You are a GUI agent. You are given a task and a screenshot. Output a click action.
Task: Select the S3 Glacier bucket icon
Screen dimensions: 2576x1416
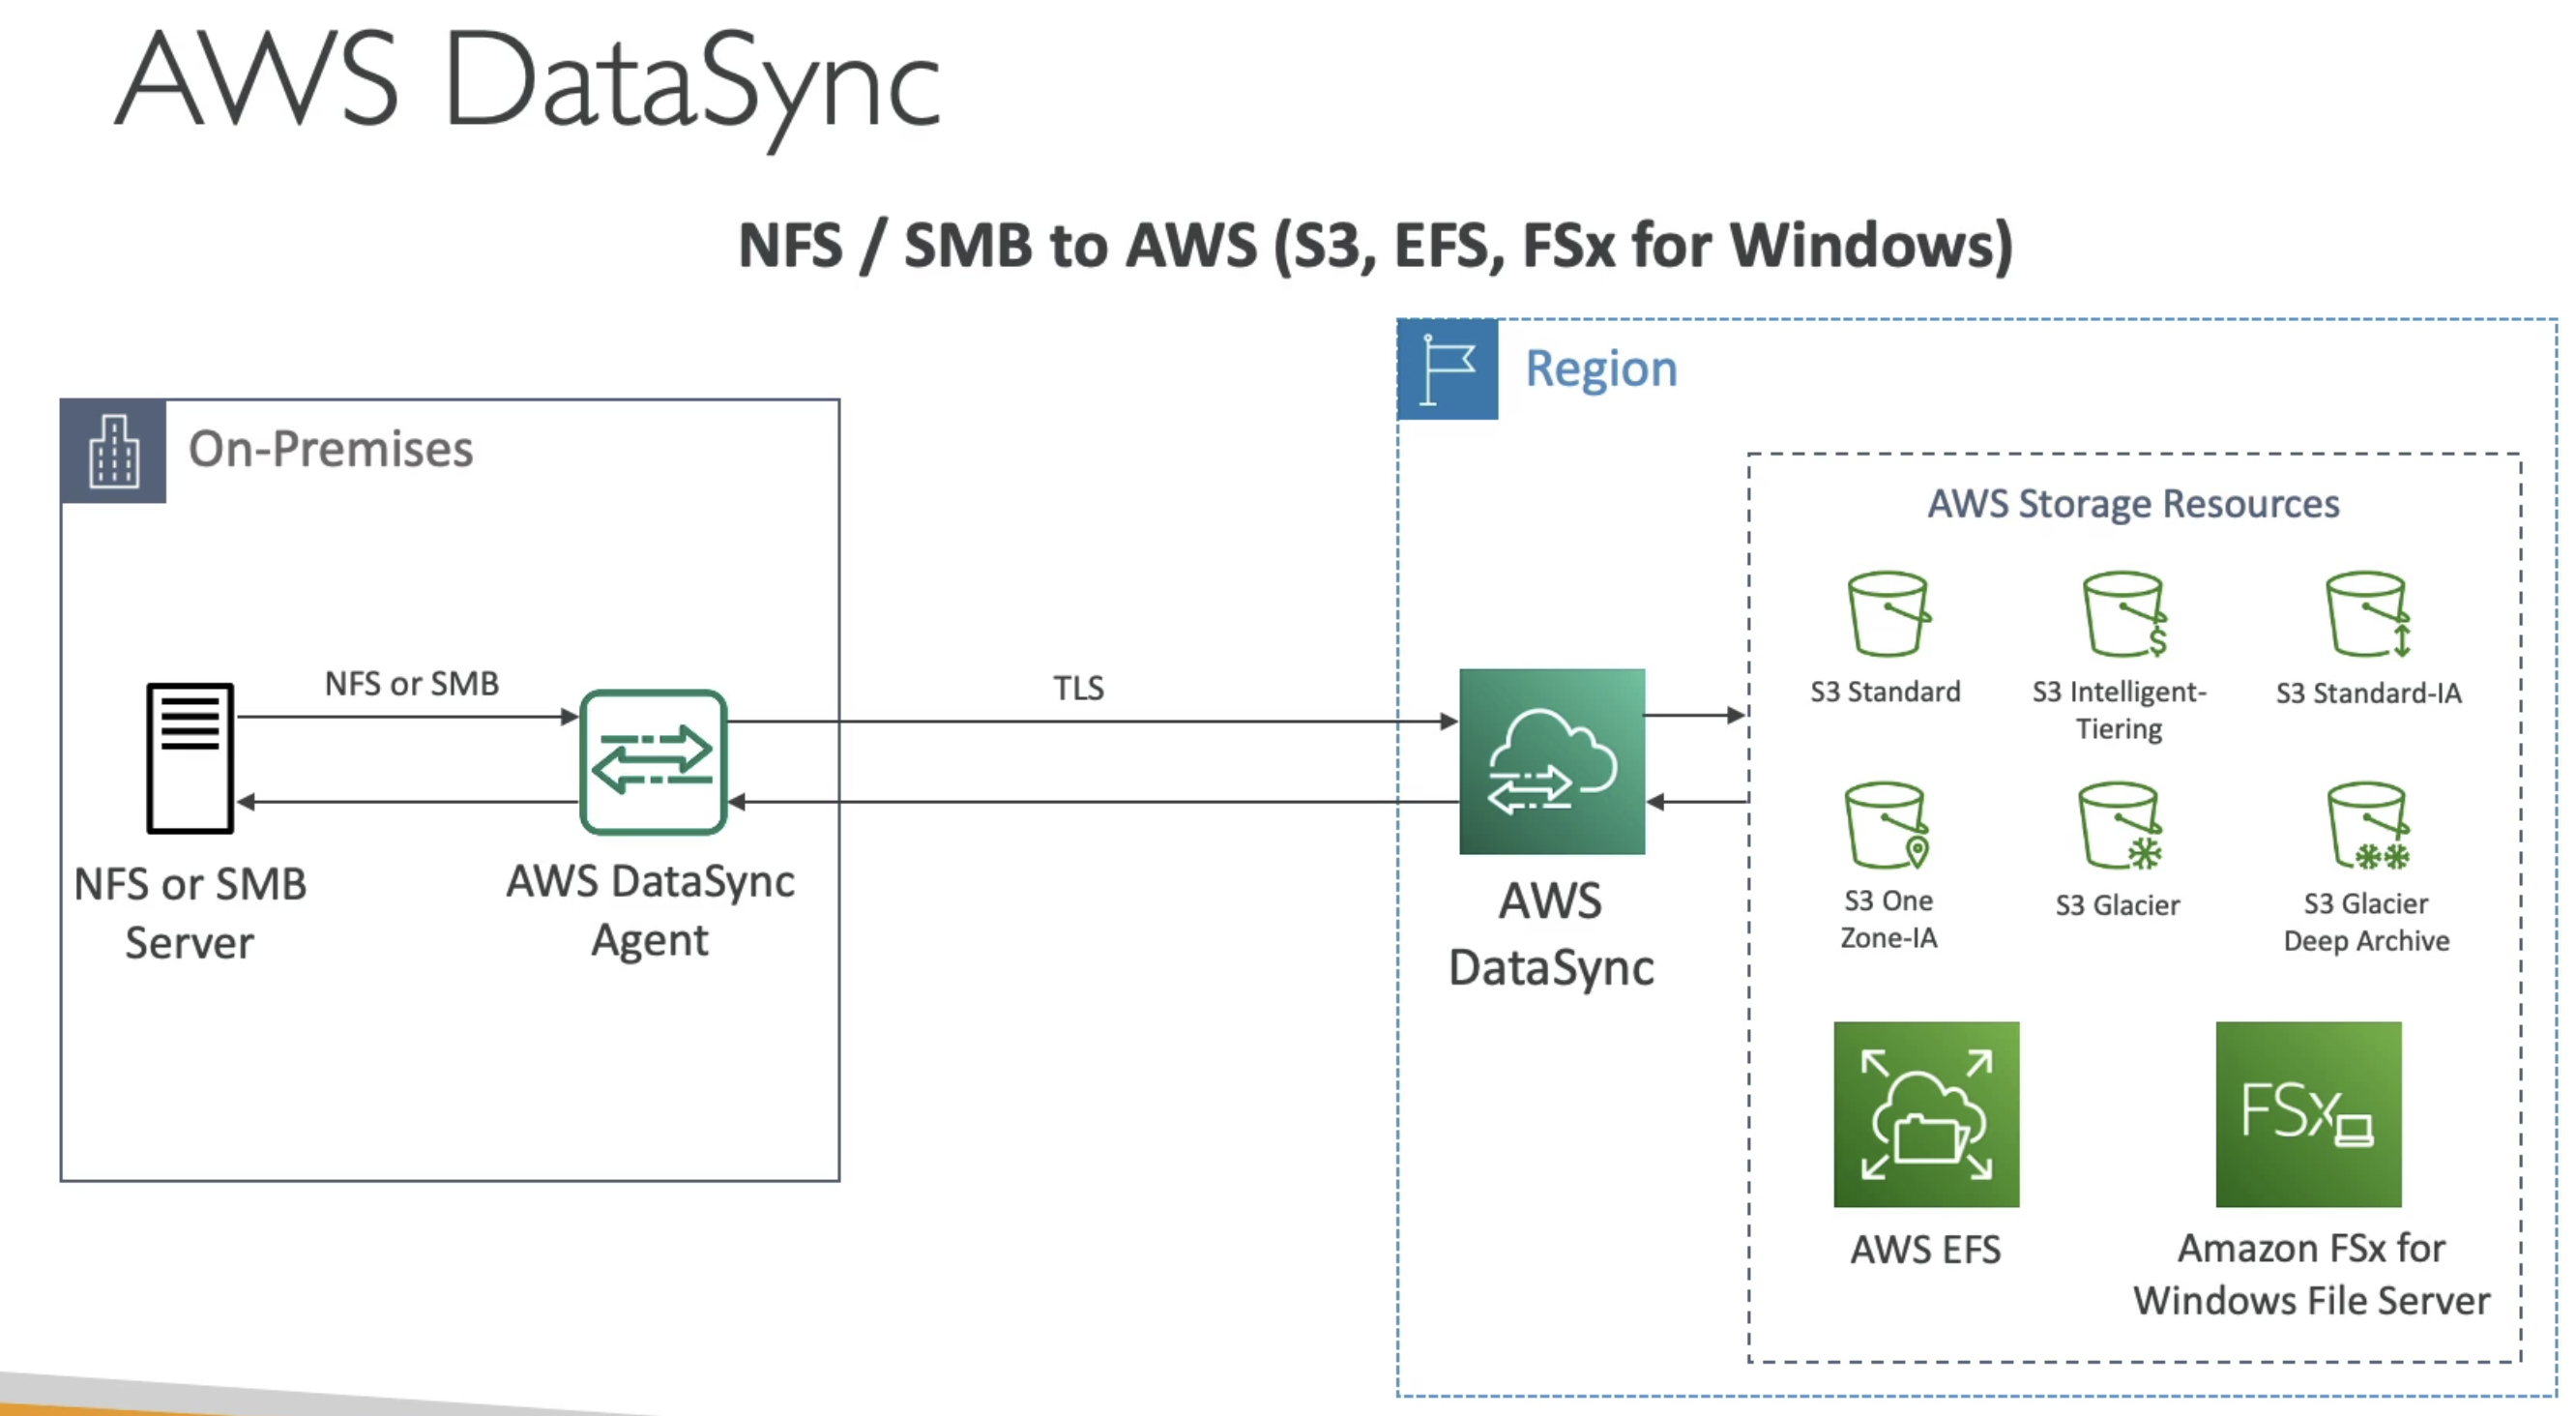[2120, 826]
